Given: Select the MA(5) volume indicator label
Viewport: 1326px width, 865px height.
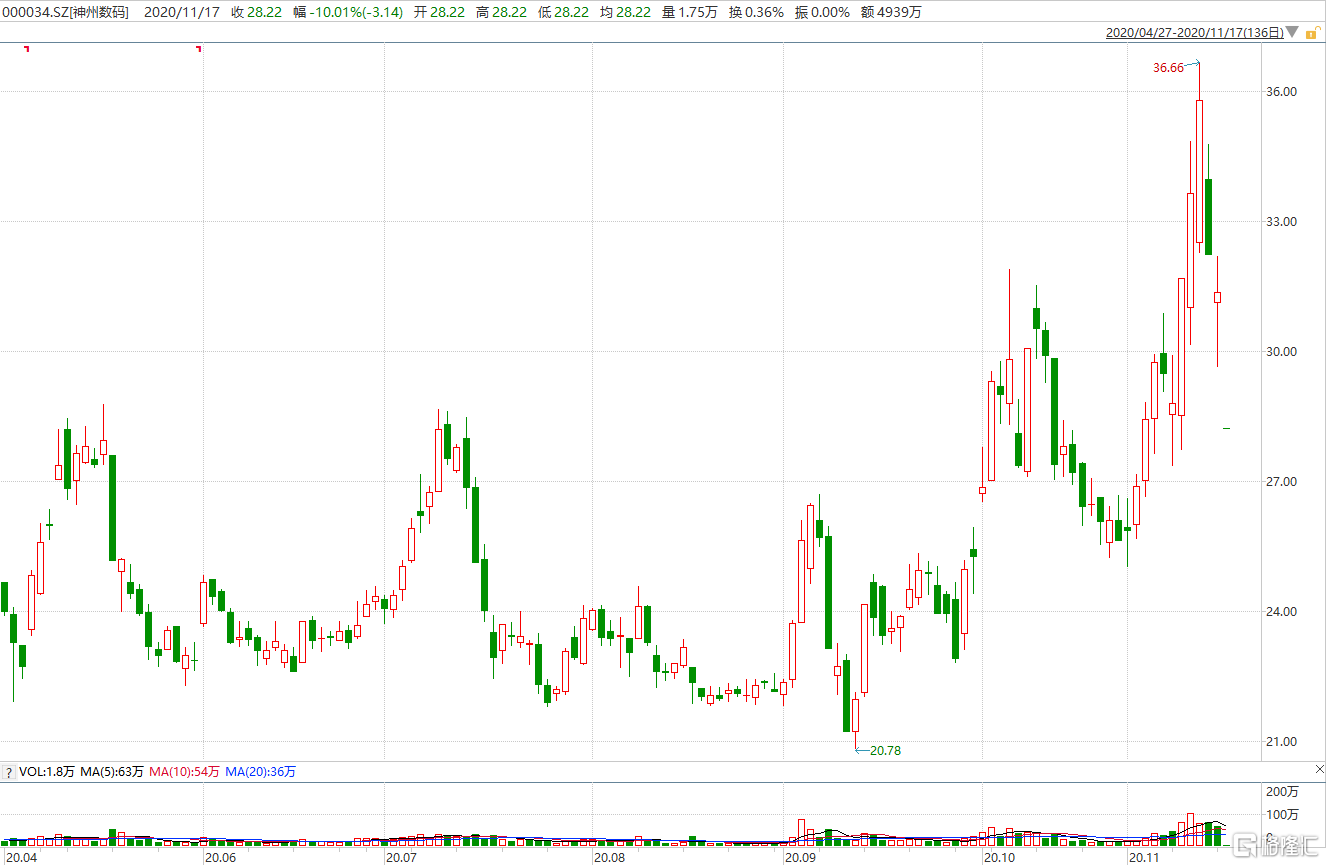Looking at the screenshot, I should tap(112, 772).
